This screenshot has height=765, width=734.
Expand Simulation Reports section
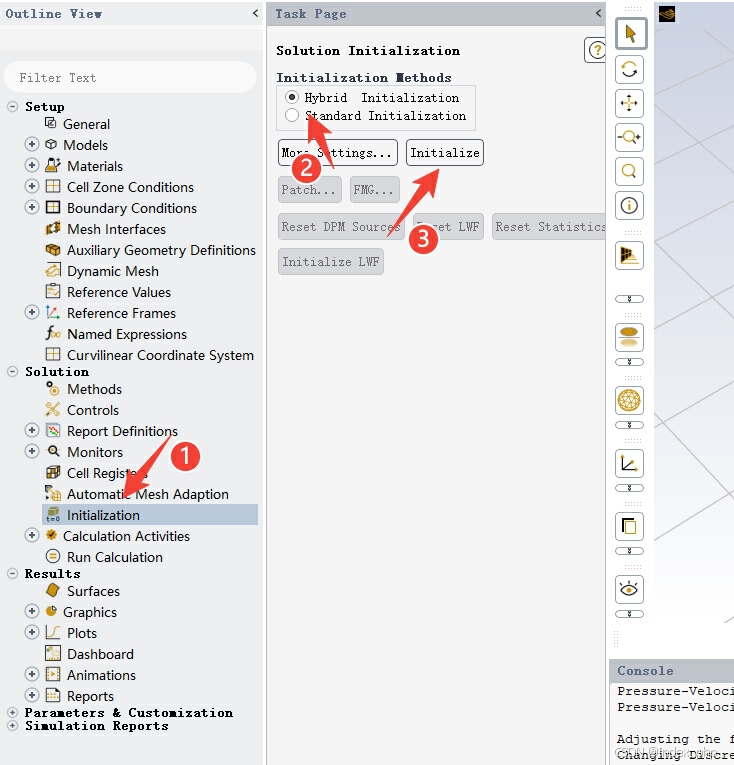click(x=13, y=725)
